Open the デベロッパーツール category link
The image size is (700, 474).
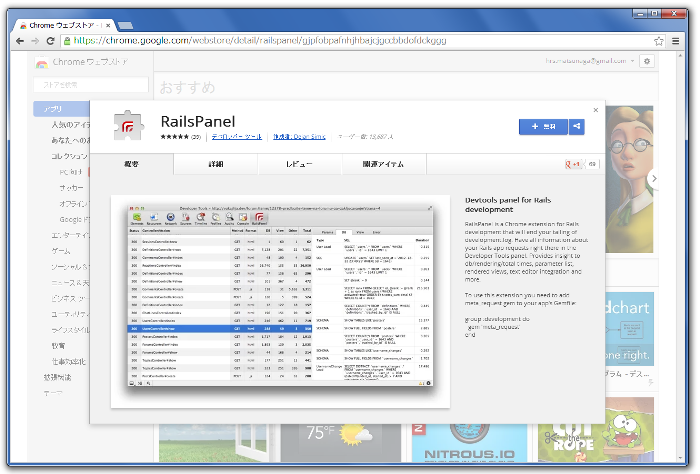coord(237,137)
